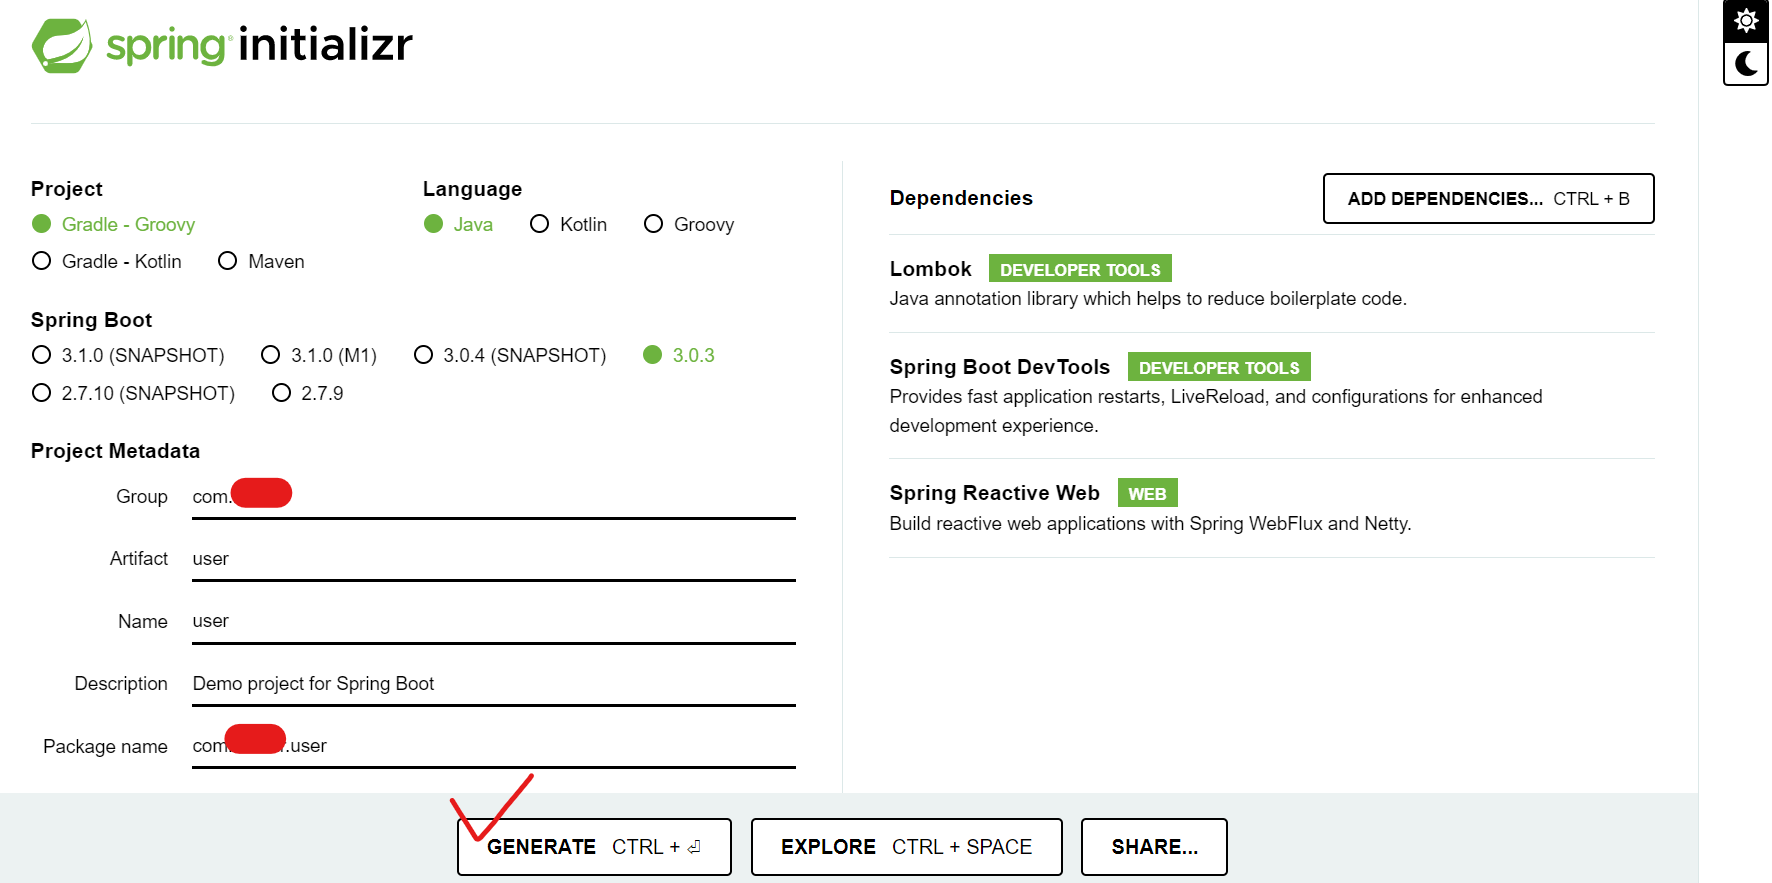
Task: Click the Explore button
Action: [x=906, y=847]
